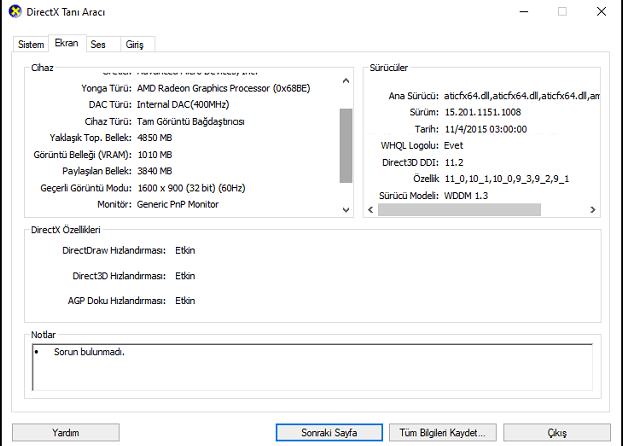Click the 'DirectX Özellikleri' group heading
This screenshot has height=446, width=623.
(x=66, y=230)
